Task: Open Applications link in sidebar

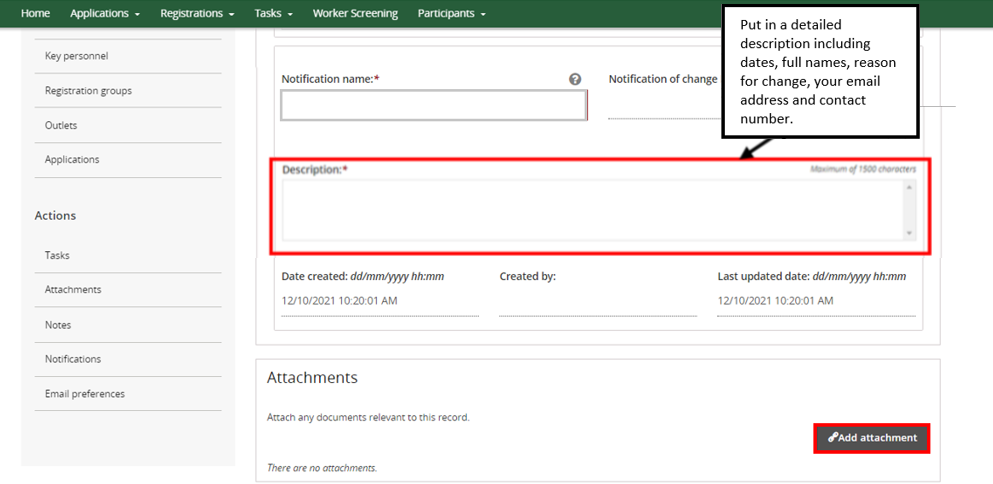Action: point(72,160)
